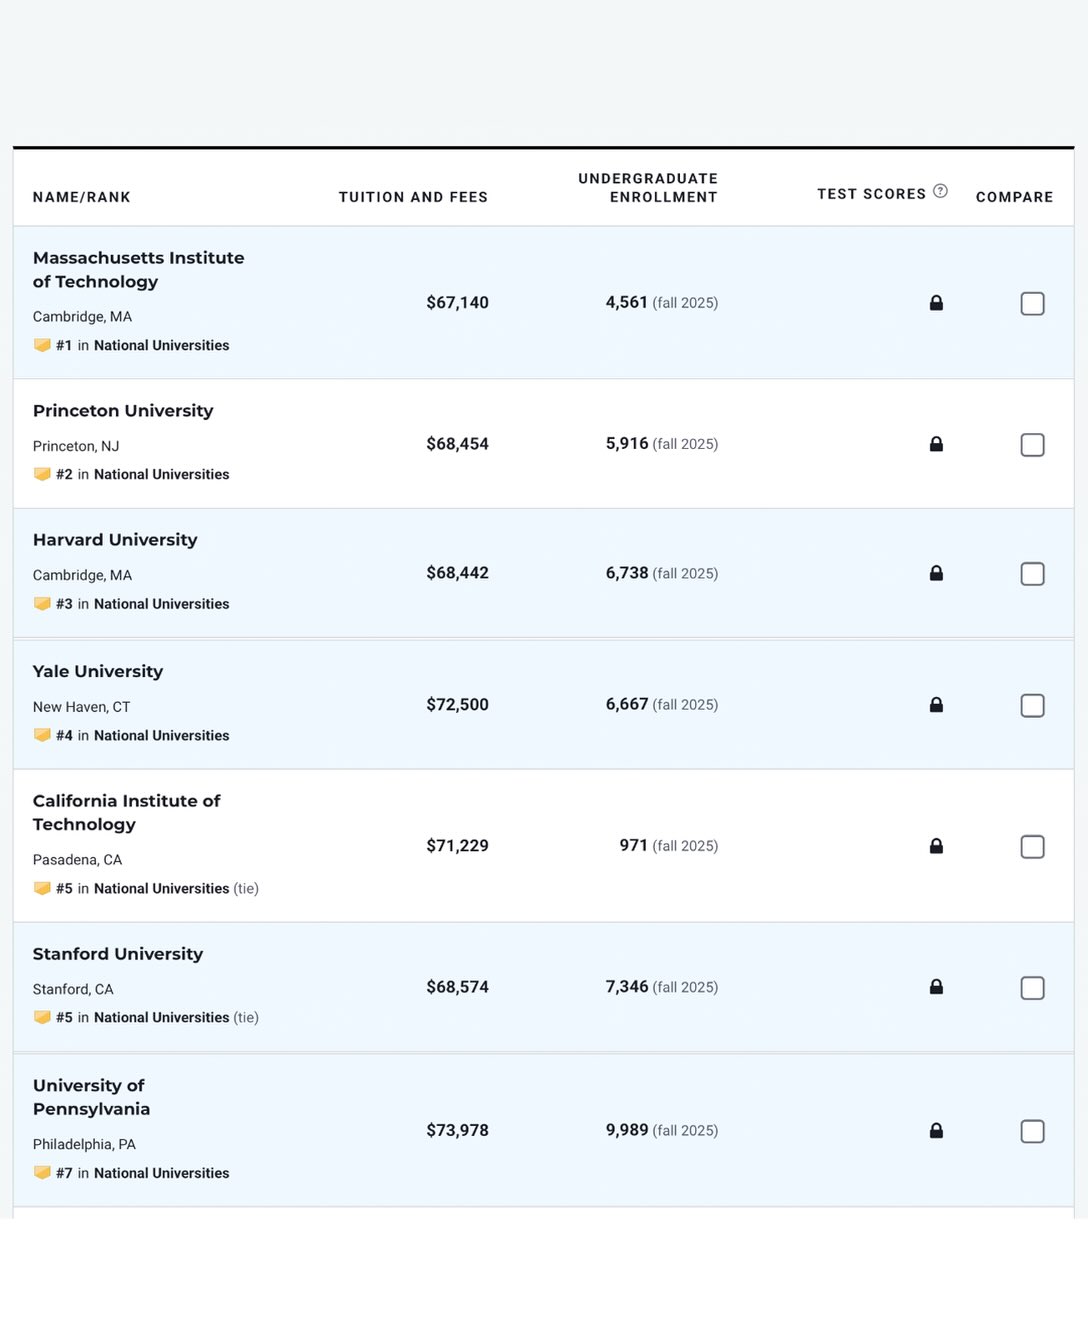
Task: Click the enrollment figure 971
Action: click(x=634, y=846)
